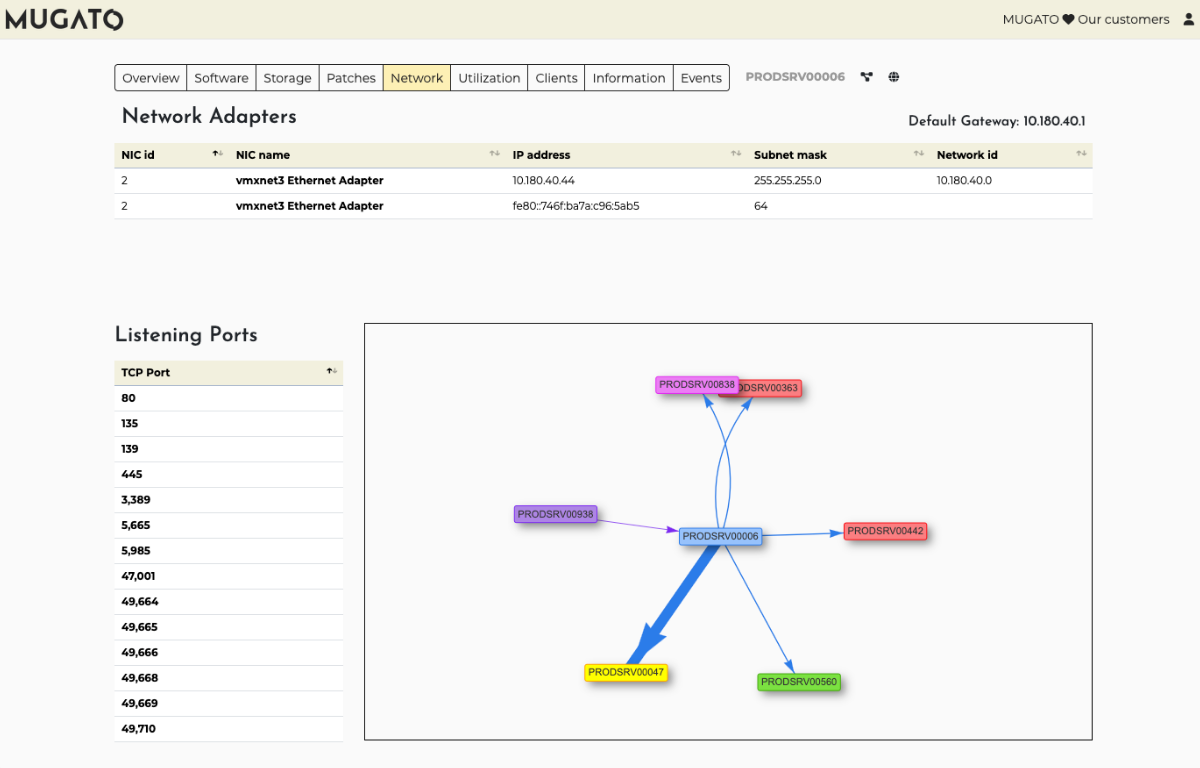The image size is (1200, 768).
Task: Open the Patches tab
Action: [x=351, y=78]
